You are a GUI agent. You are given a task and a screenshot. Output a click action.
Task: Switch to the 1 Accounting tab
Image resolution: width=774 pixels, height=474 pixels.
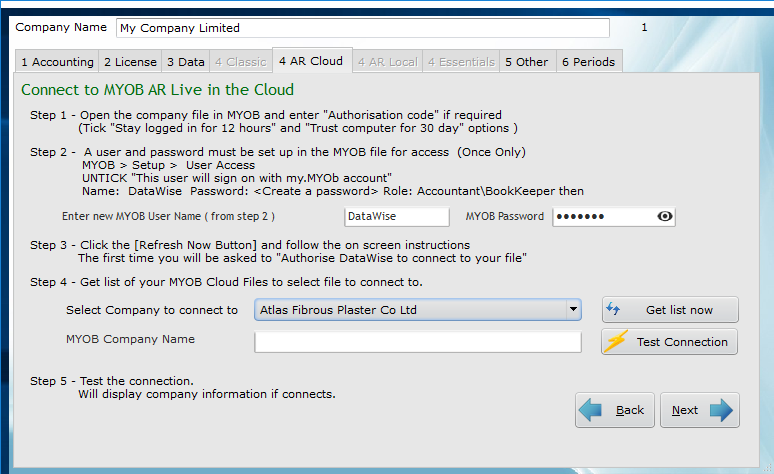click(x=57, y=62)
